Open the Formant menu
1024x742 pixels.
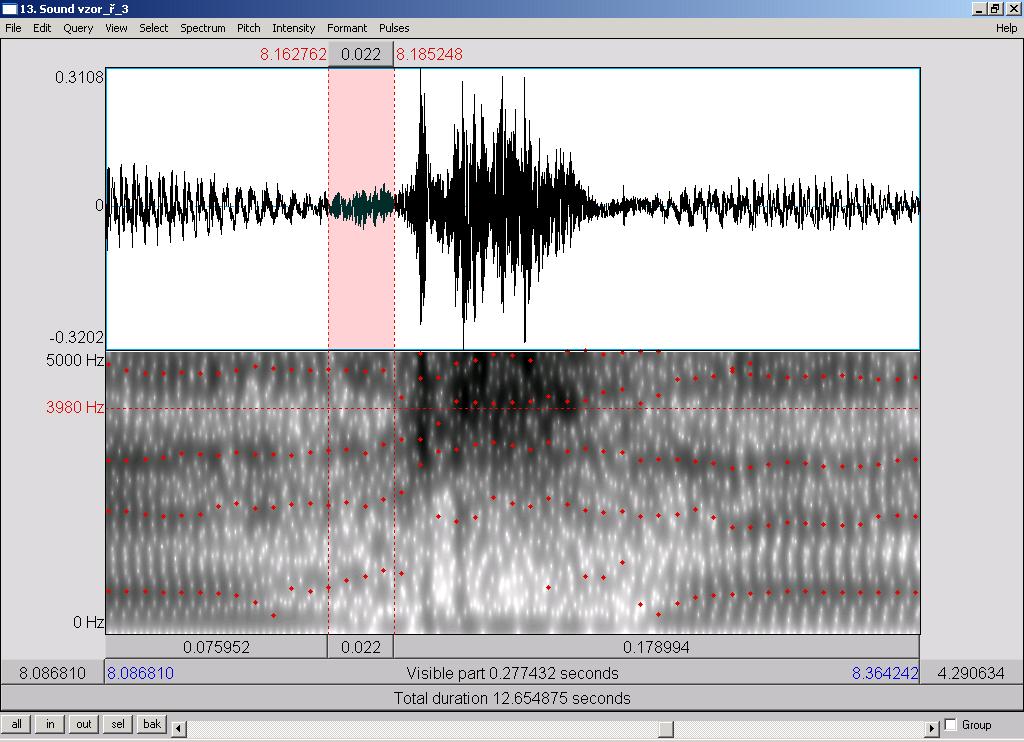point(347,28)
